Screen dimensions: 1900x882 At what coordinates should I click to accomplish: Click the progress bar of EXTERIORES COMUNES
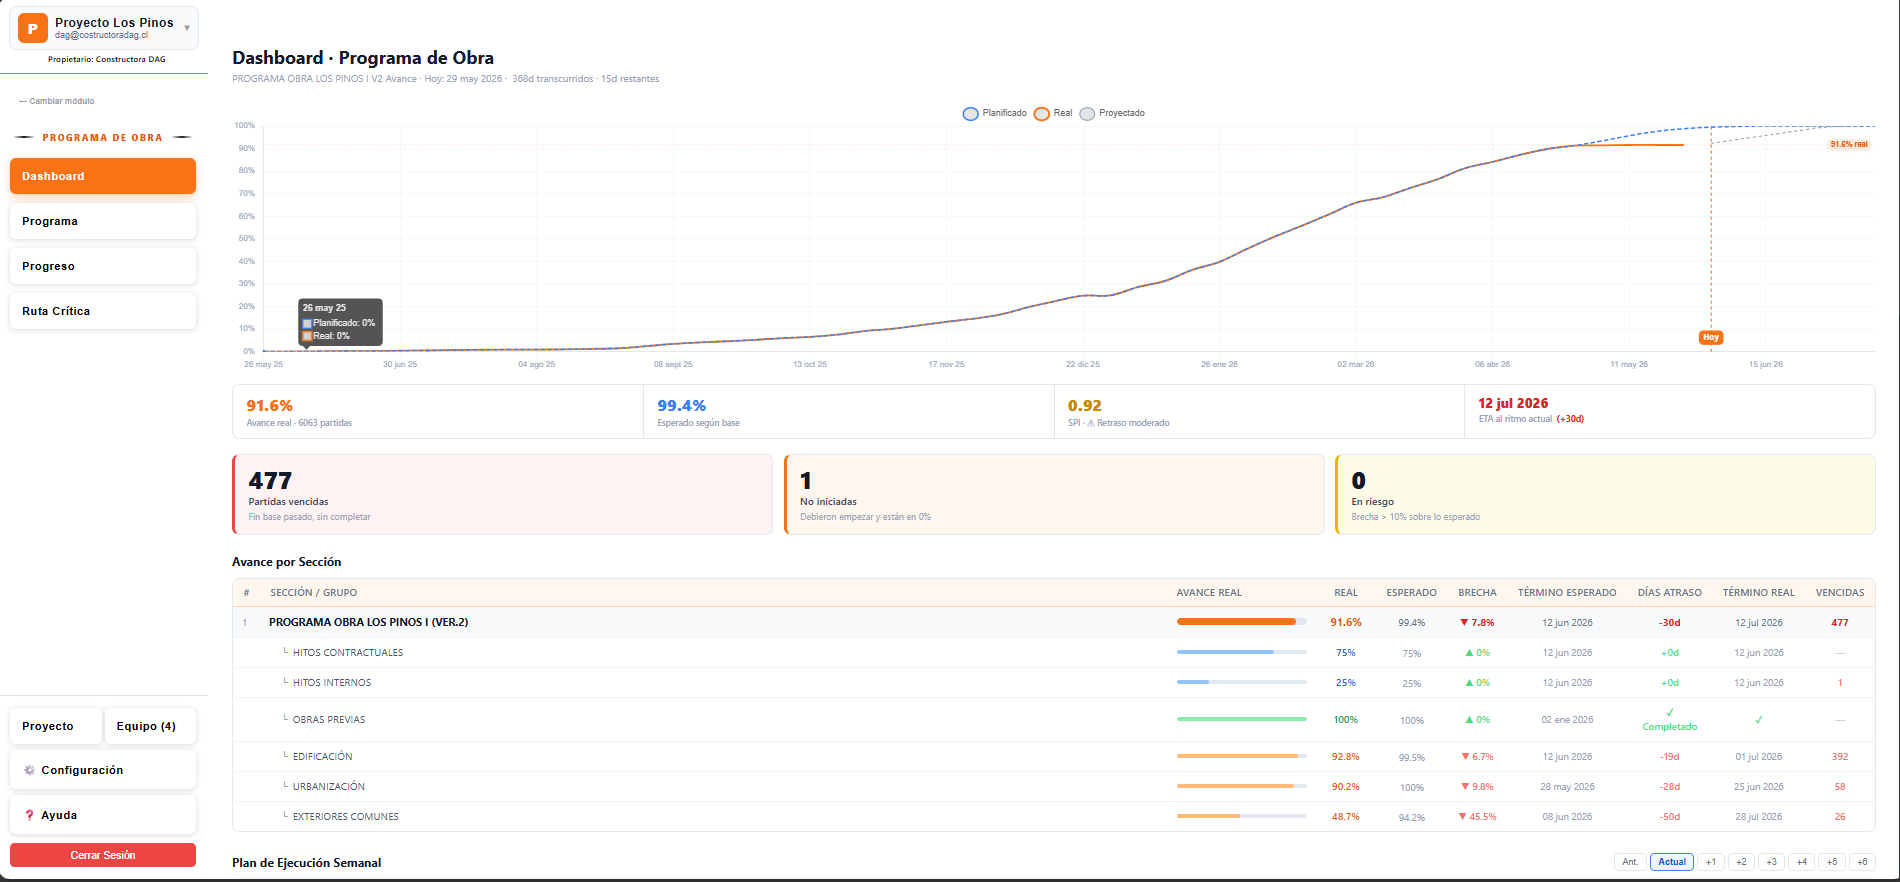click(1241, 816)
